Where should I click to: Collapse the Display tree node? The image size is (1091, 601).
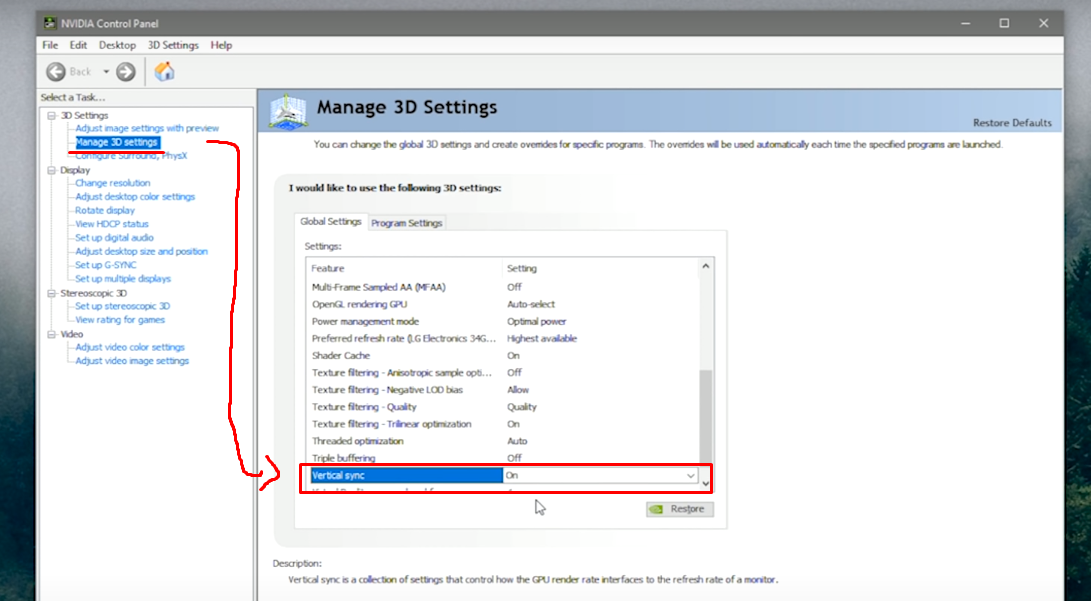click(51, 170)
